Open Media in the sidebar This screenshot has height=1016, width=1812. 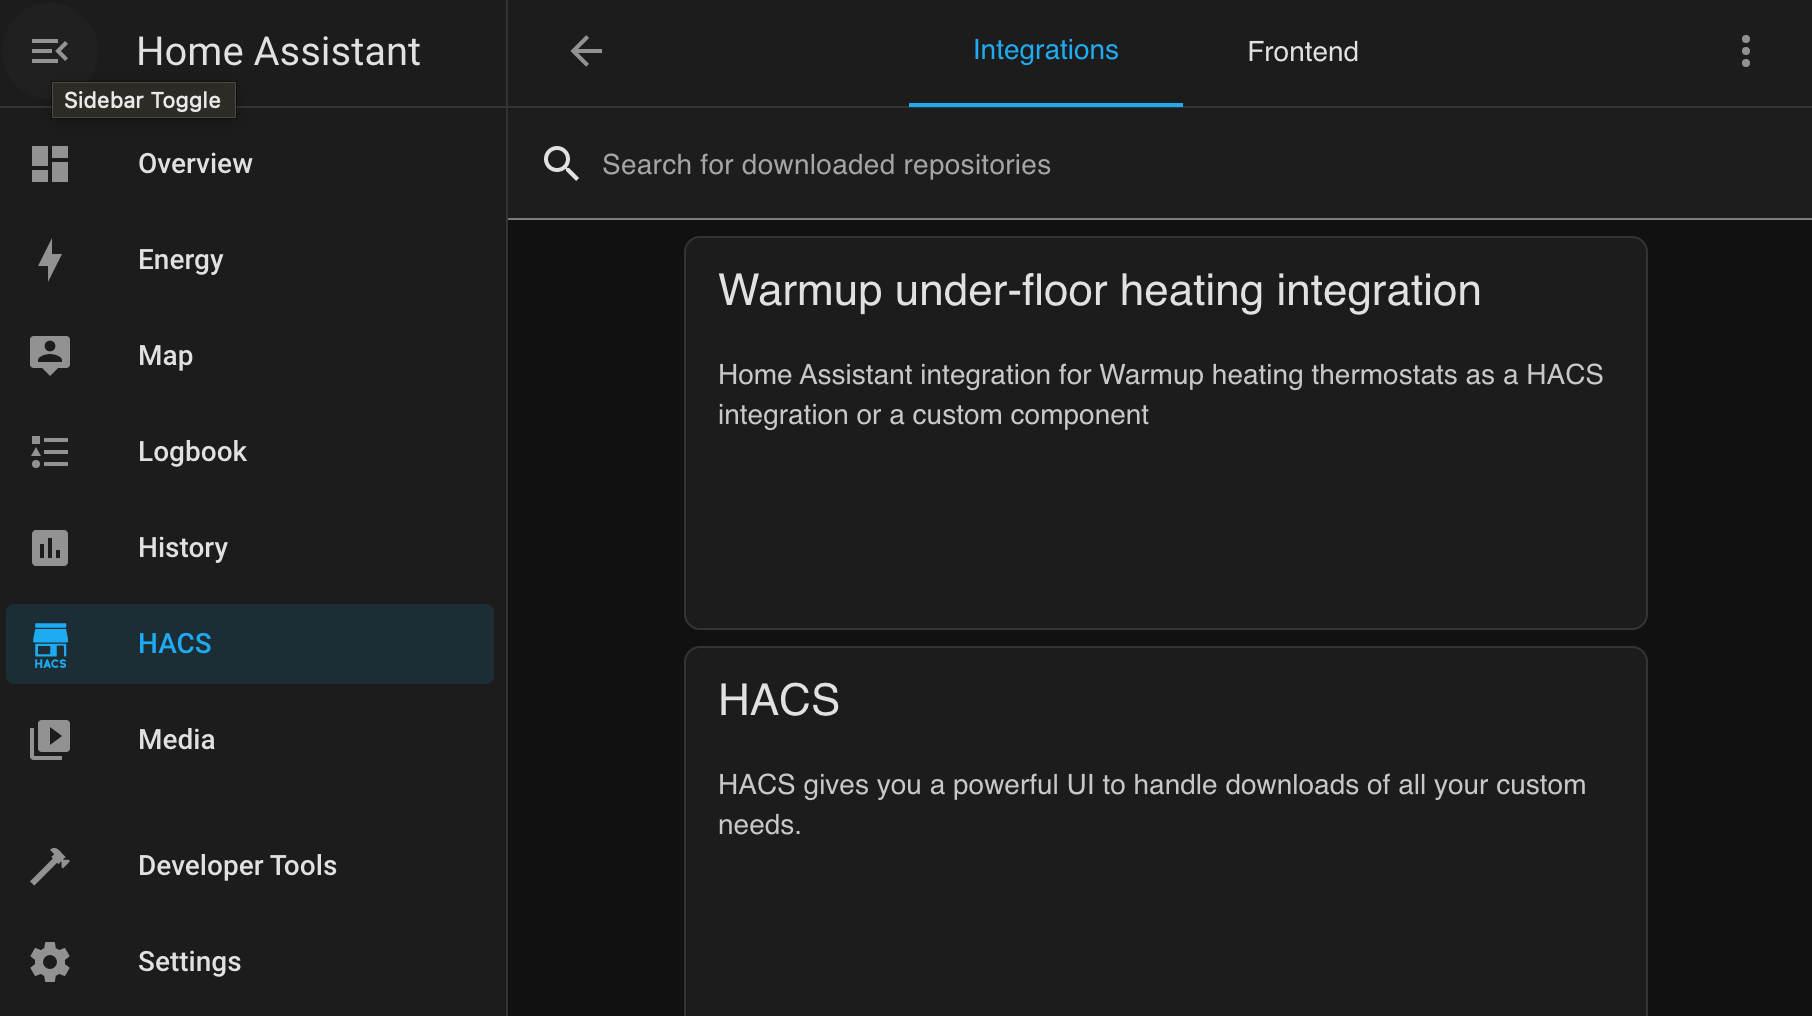[250, 740]
